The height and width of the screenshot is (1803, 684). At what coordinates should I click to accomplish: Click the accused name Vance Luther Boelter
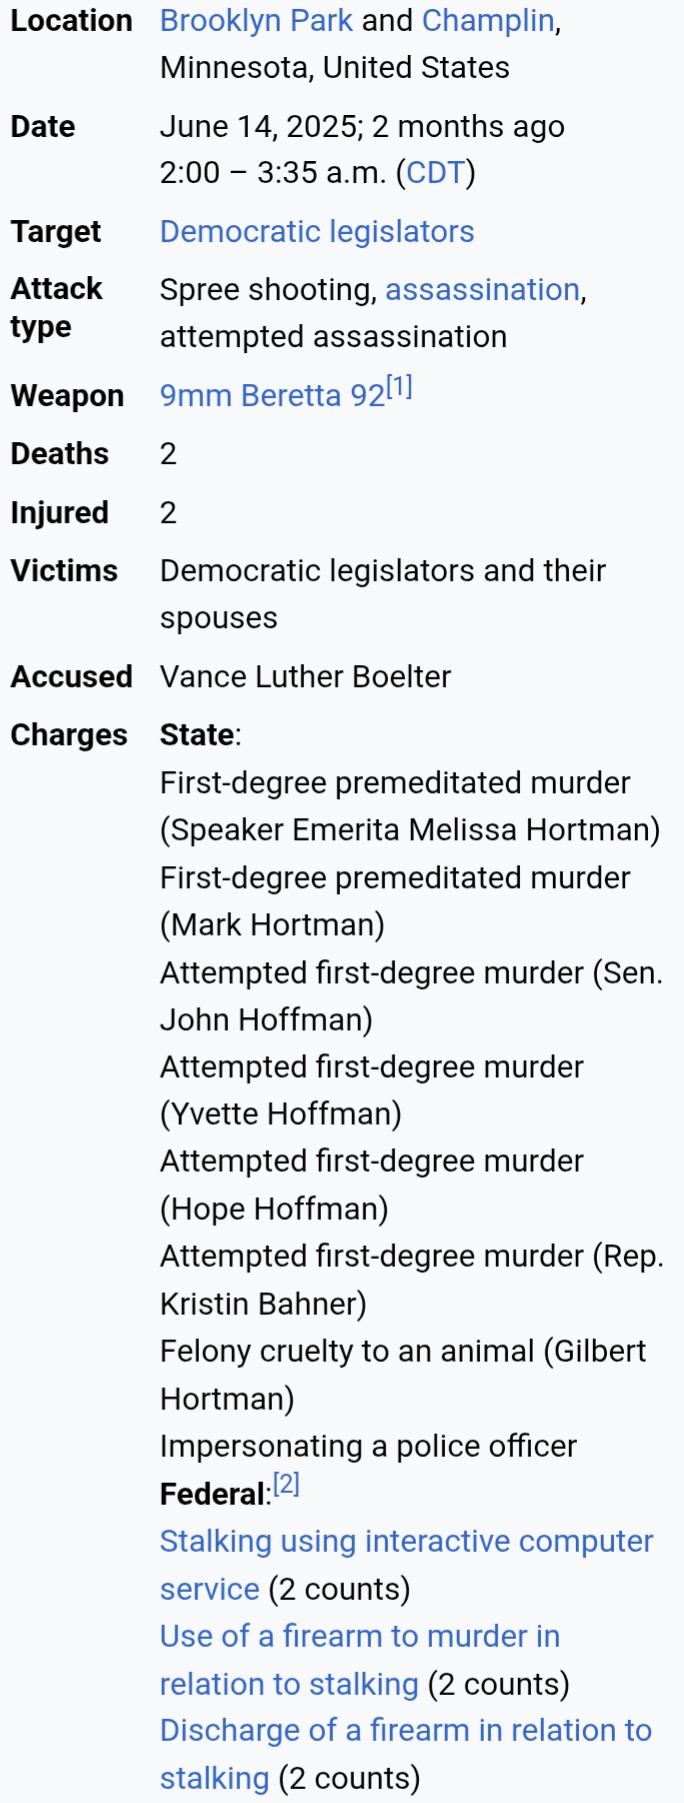pos(305,676)
